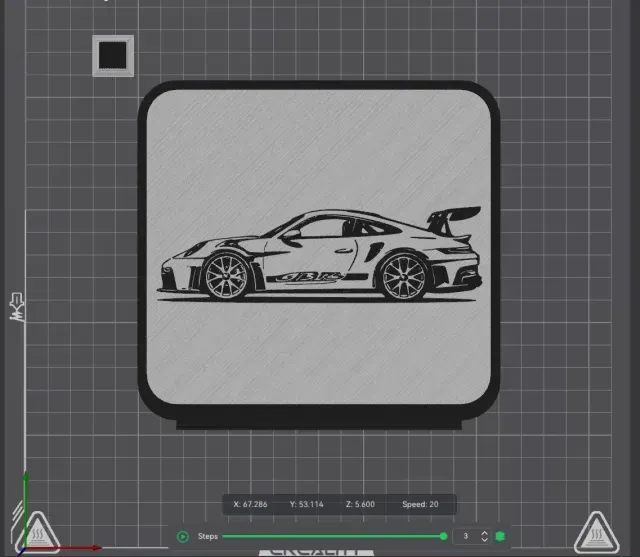Screen dimensions: 640x557
Task: Play the print step animation
Action: pyautogui.click(x=183, y=536)
